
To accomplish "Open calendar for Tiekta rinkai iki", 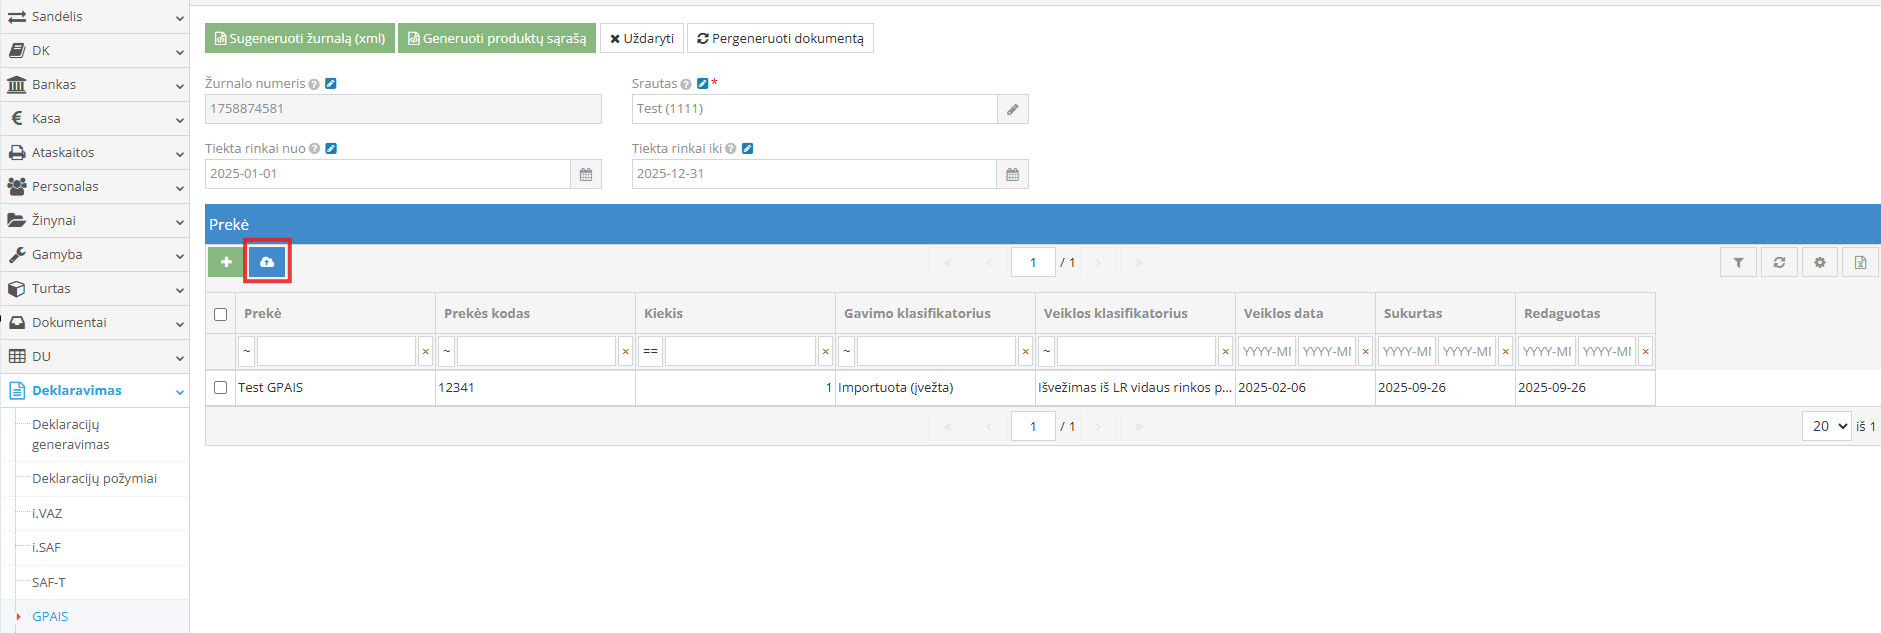I will pos(1013,174).
